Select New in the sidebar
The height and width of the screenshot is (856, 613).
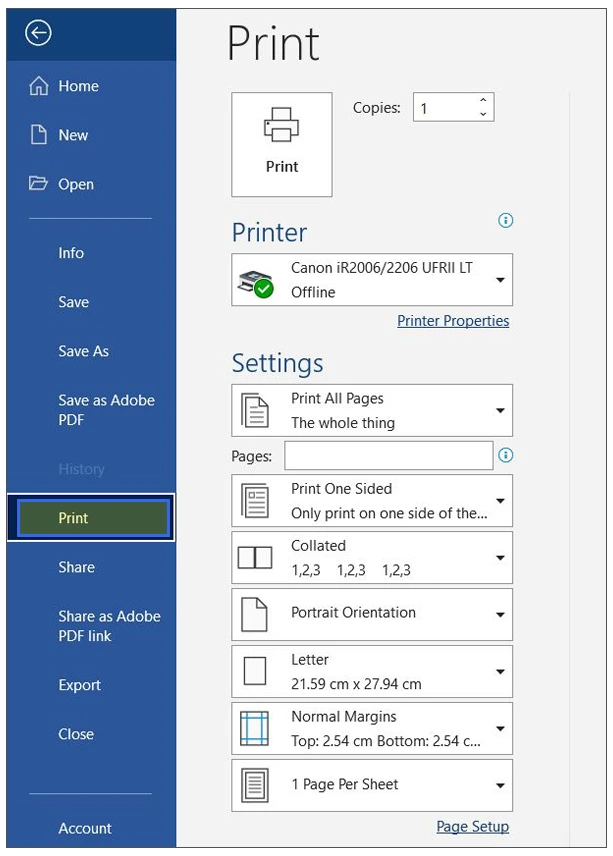tap(73, 135)
